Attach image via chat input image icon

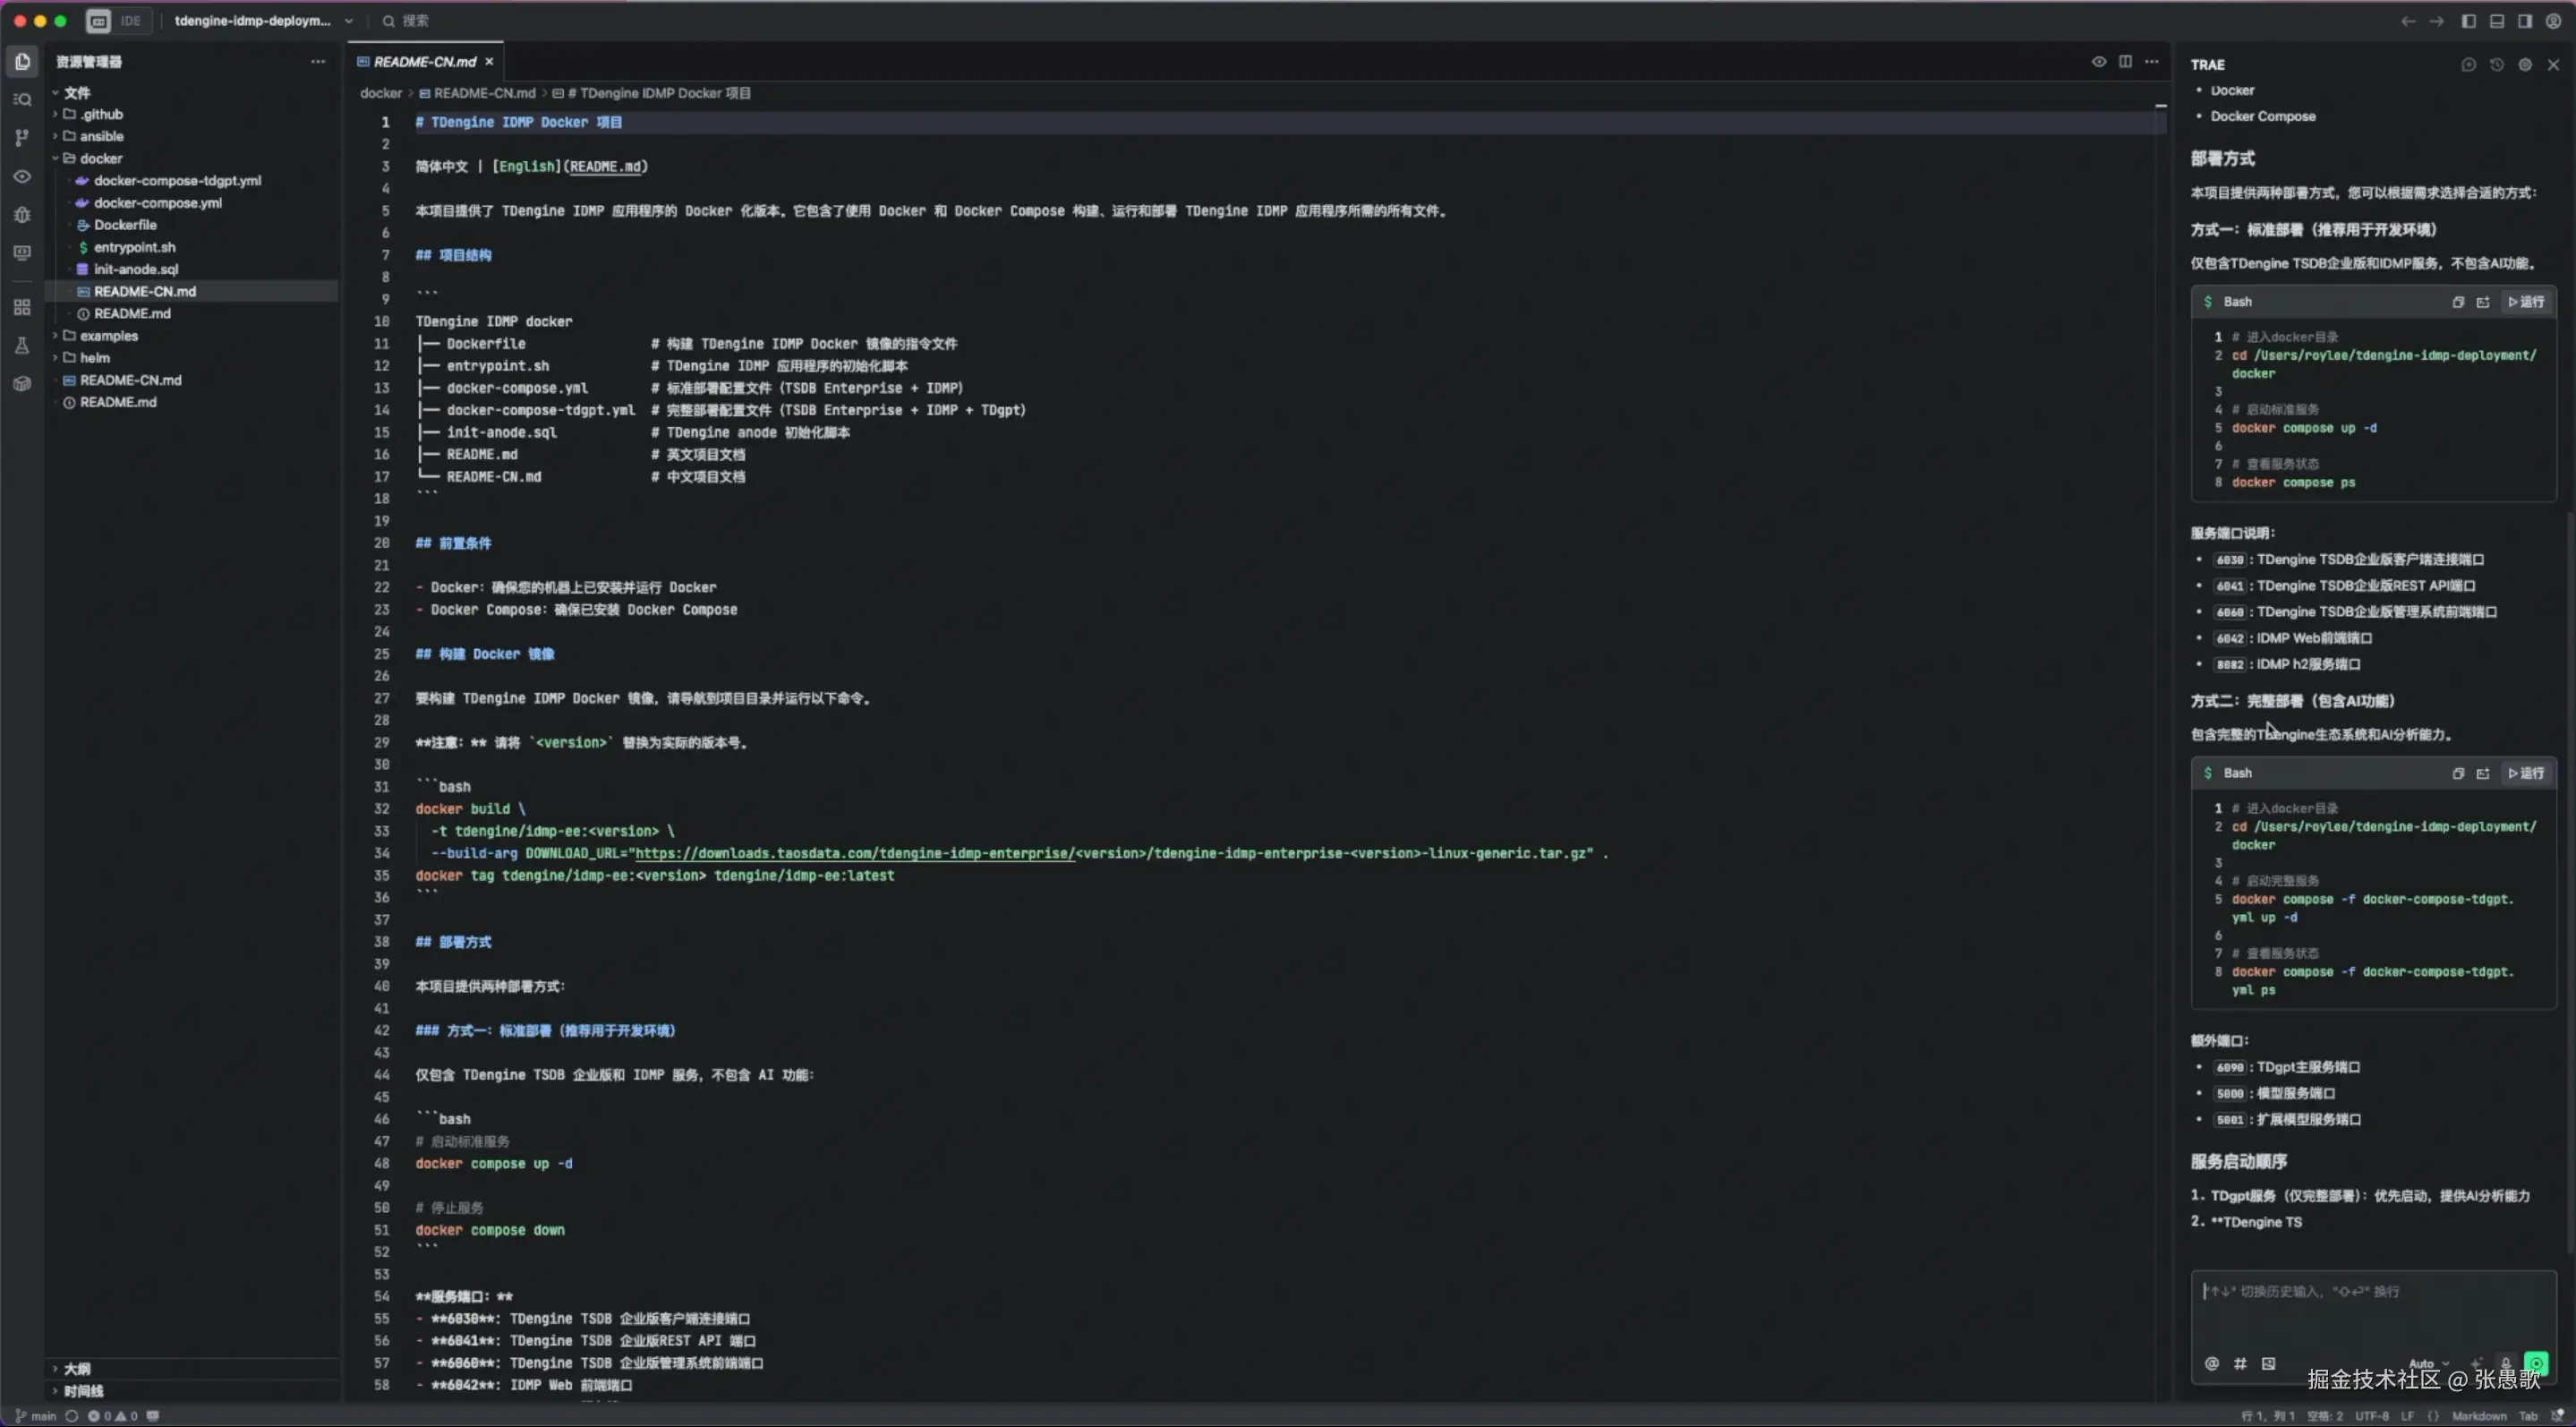coord(2268,1364)
